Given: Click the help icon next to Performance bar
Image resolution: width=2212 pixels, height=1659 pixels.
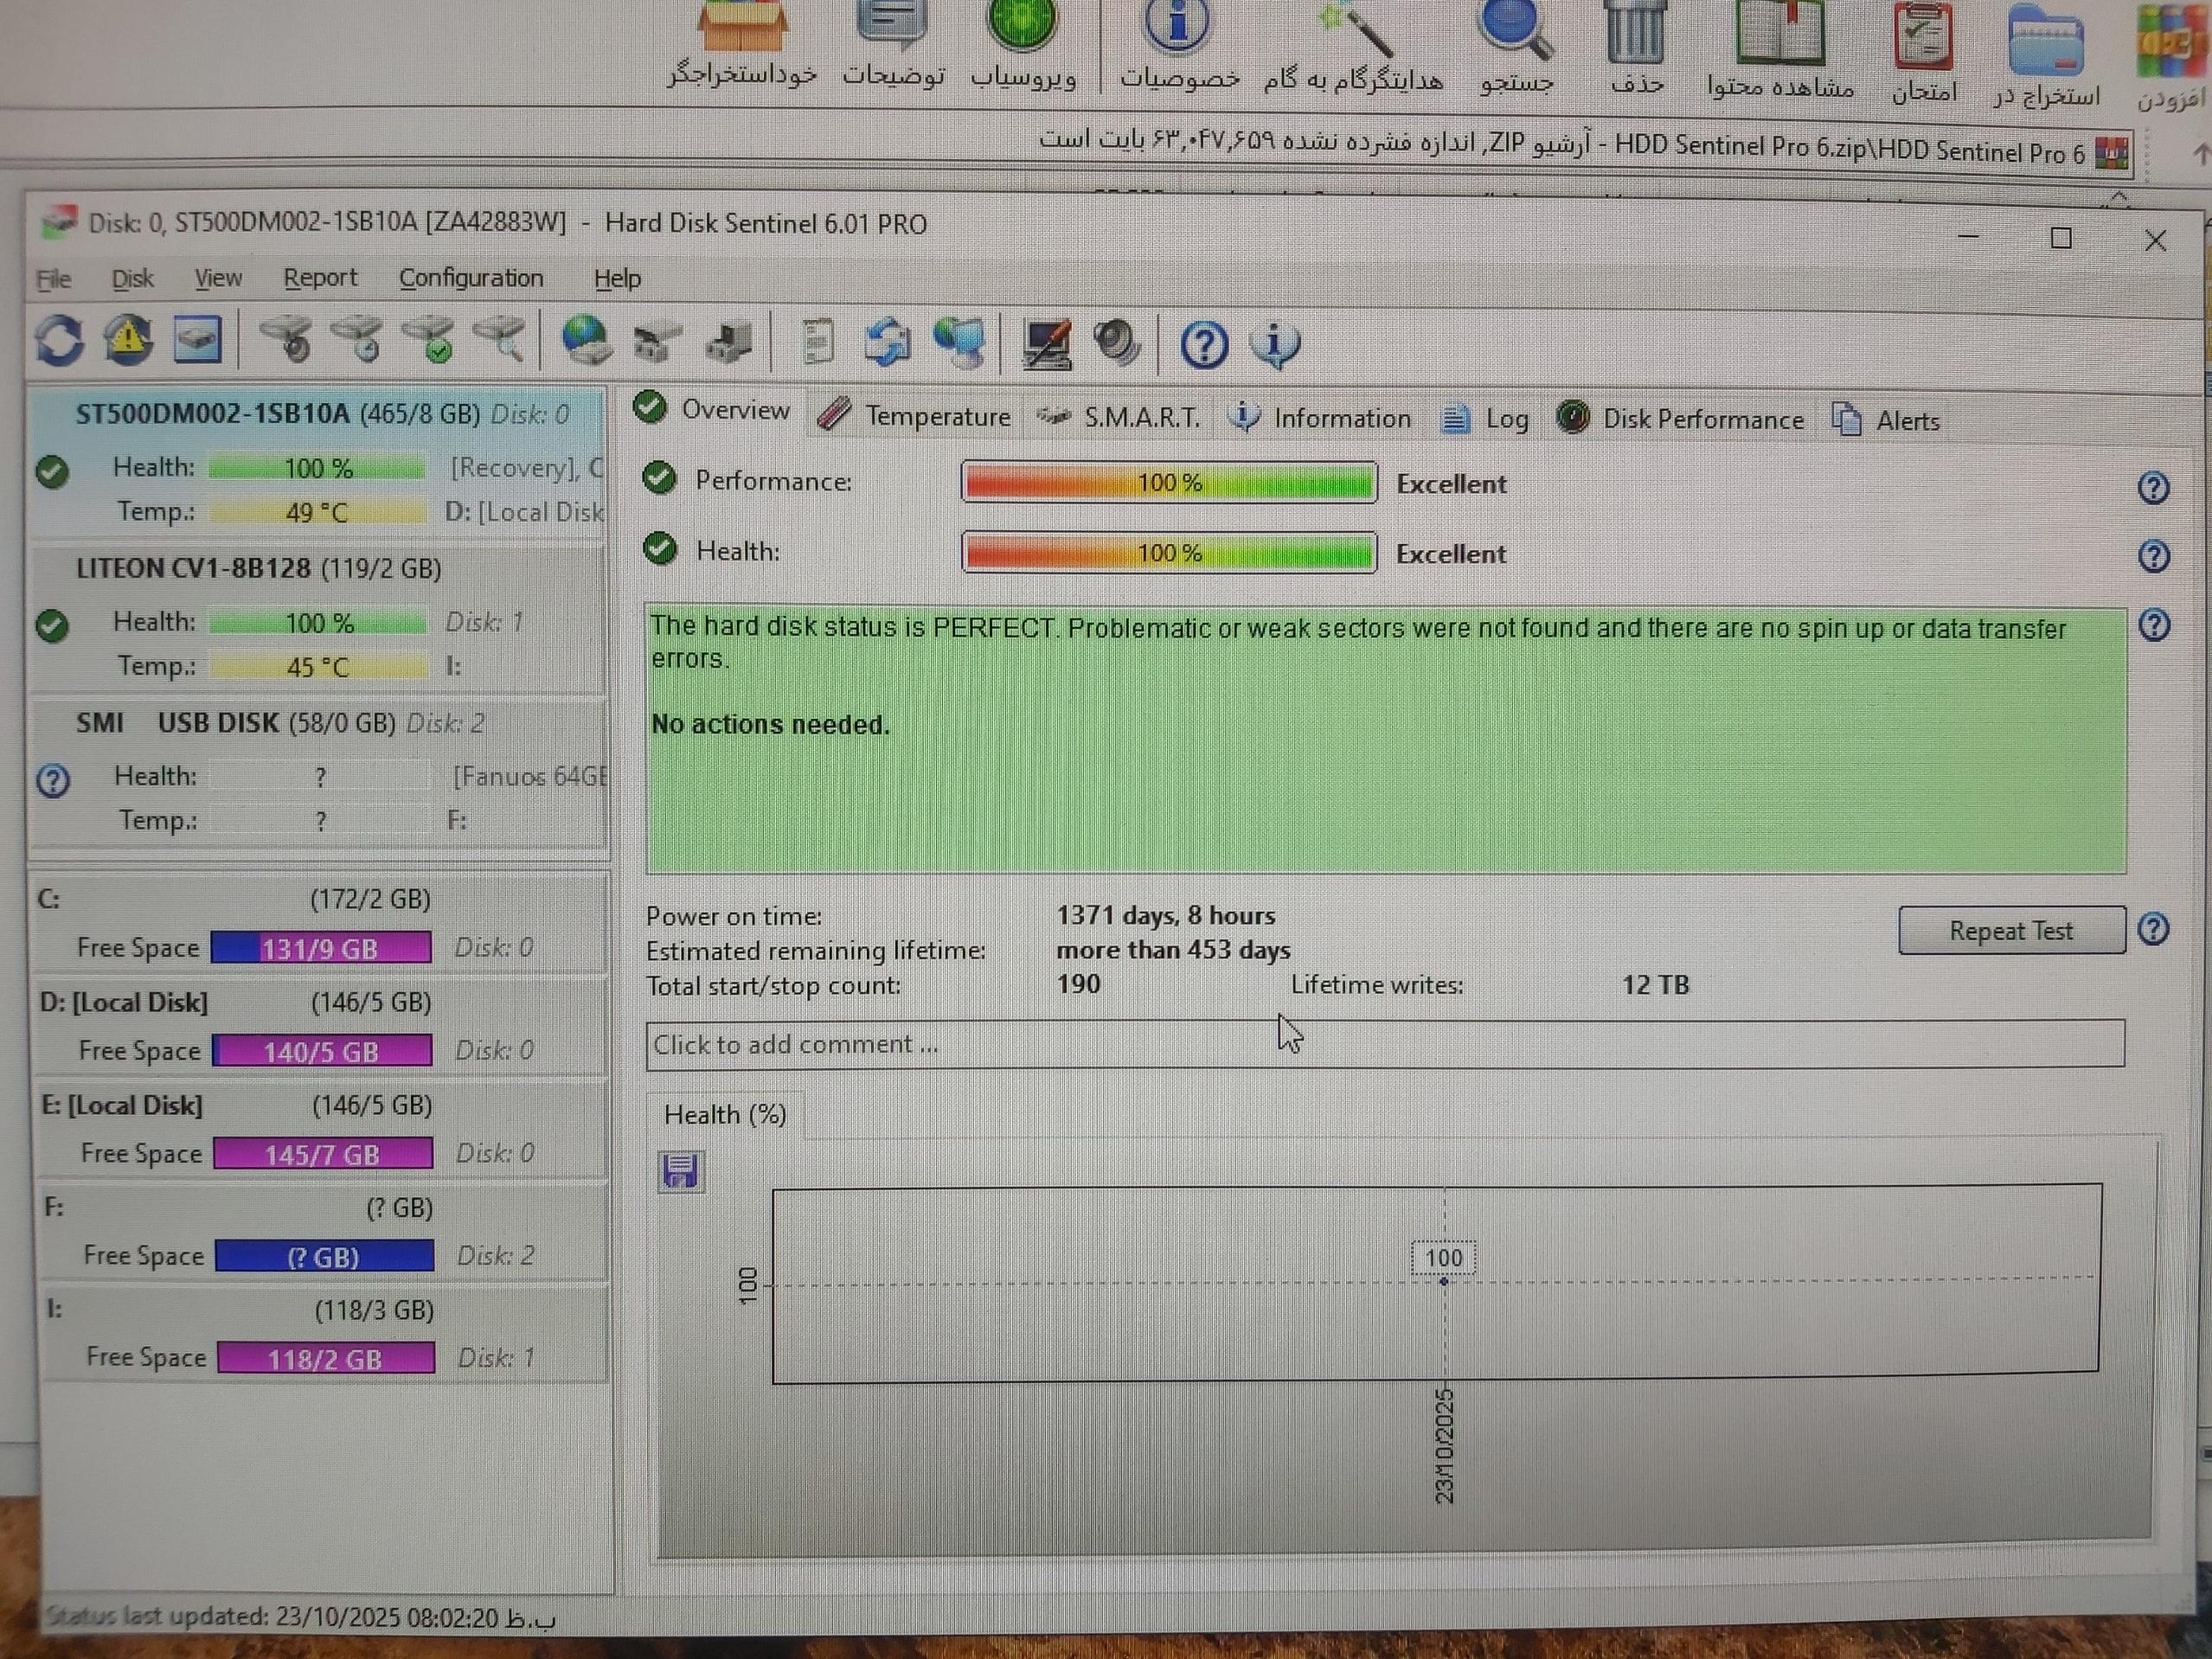Looking at the screenshot, I should (x=2152, y=488).
